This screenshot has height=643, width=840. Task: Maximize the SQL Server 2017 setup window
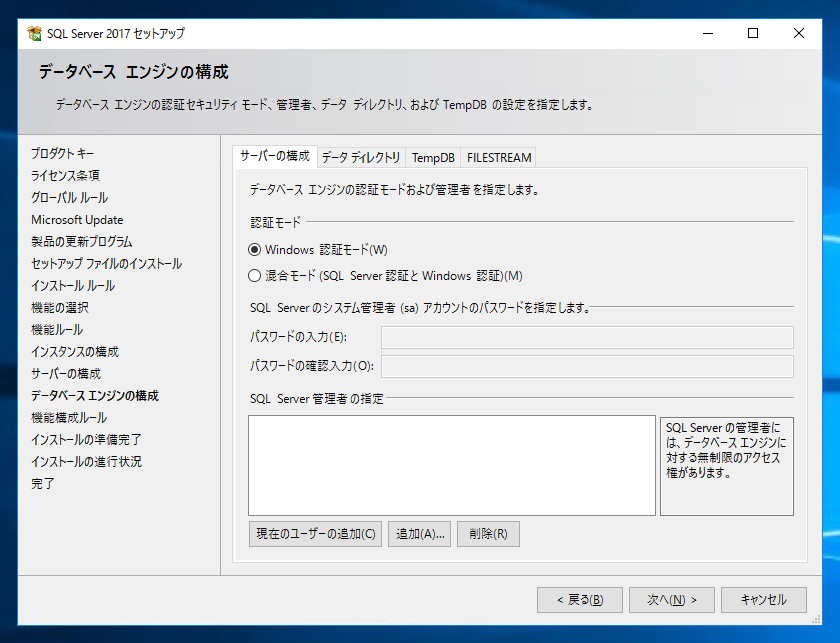pos(753,33)
